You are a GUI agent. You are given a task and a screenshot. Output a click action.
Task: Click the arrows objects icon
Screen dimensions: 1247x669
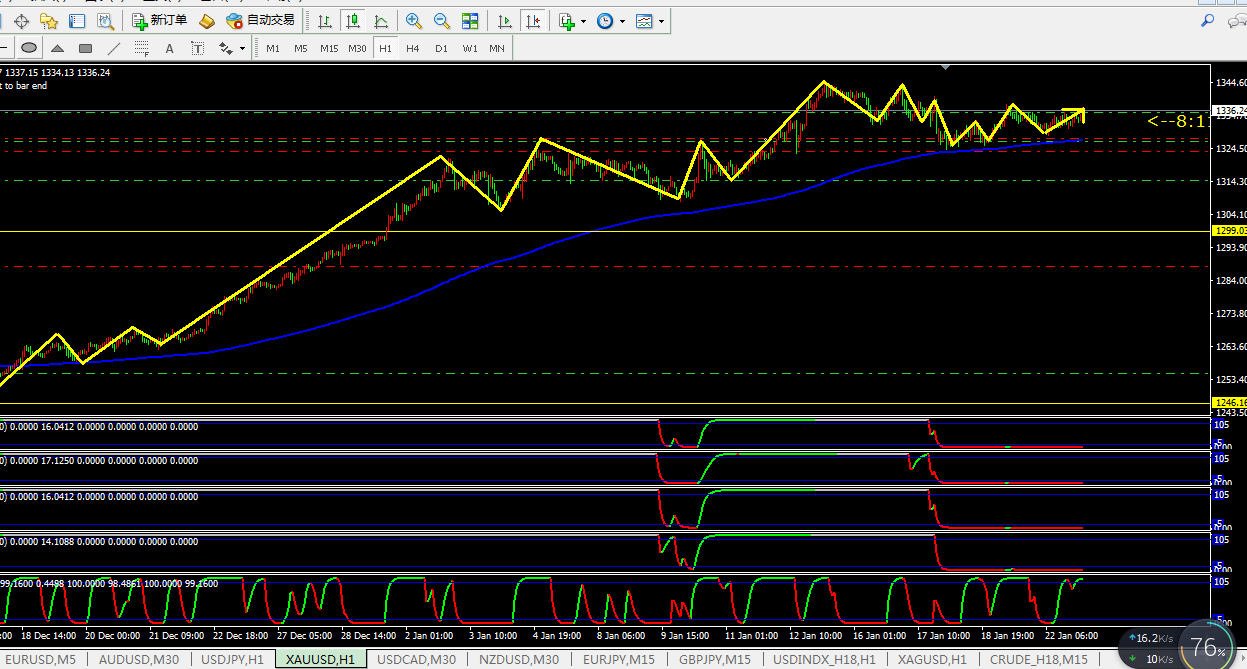[x=225, y=48]
